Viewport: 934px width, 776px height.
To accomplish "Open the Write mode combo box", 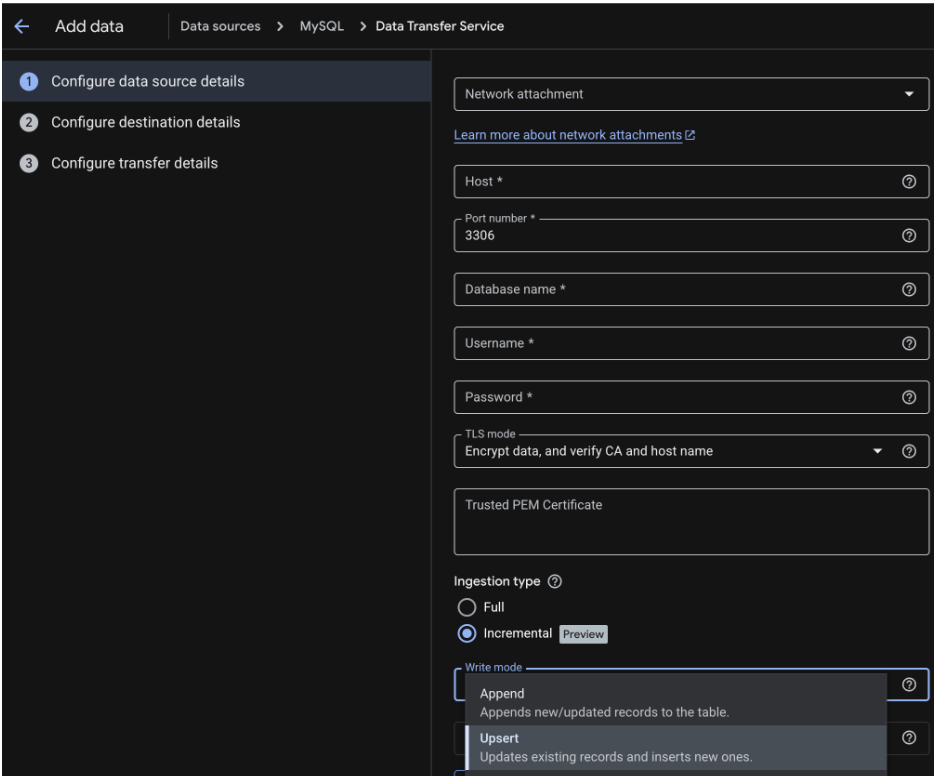I will click(691, 684).
